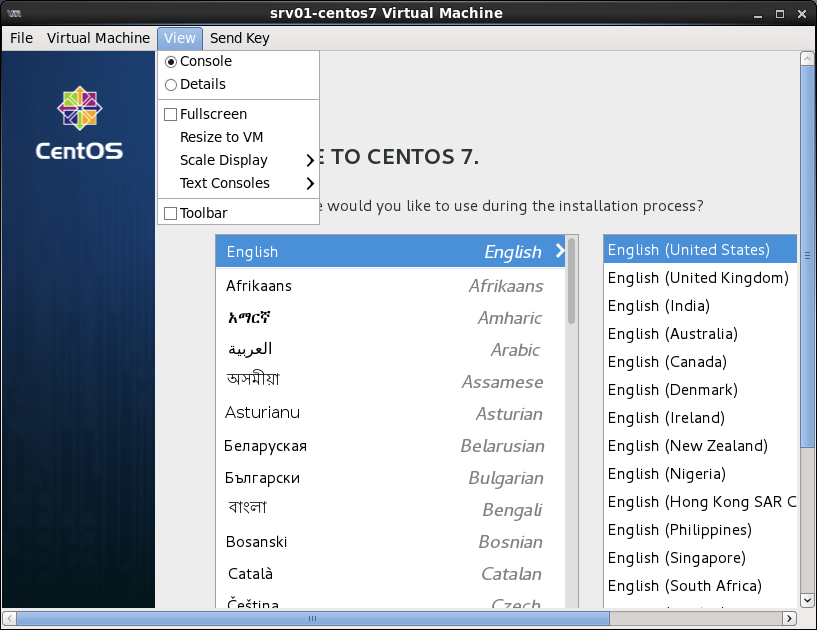Click the virt-manager icon in title bar
The width and height of the screenshot is (817, 630).
pyautogui.click(x=14, y=13)
